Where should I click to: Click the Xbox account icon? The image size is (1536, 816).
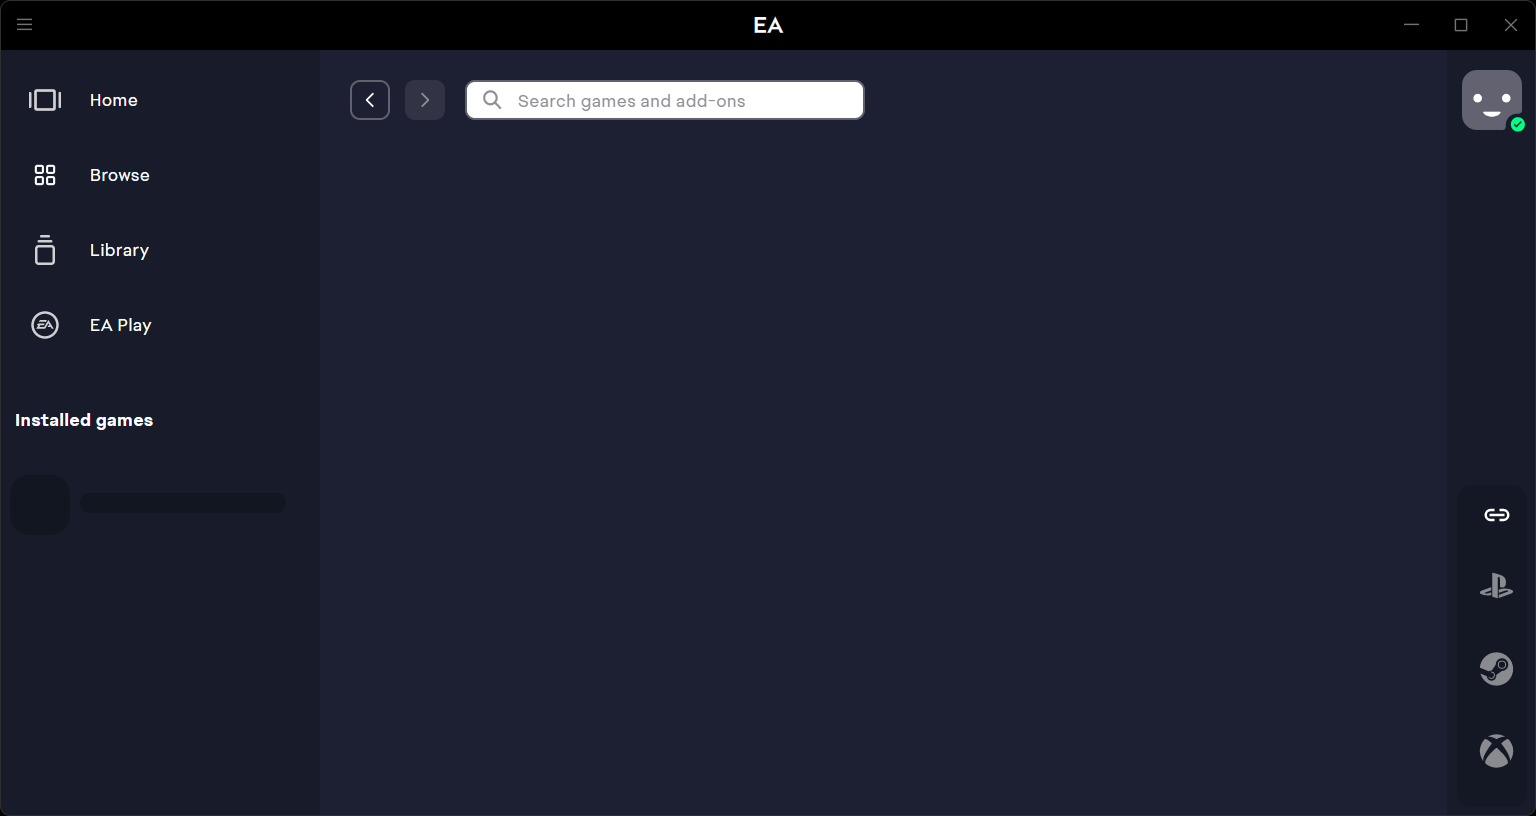(1496, 750)
